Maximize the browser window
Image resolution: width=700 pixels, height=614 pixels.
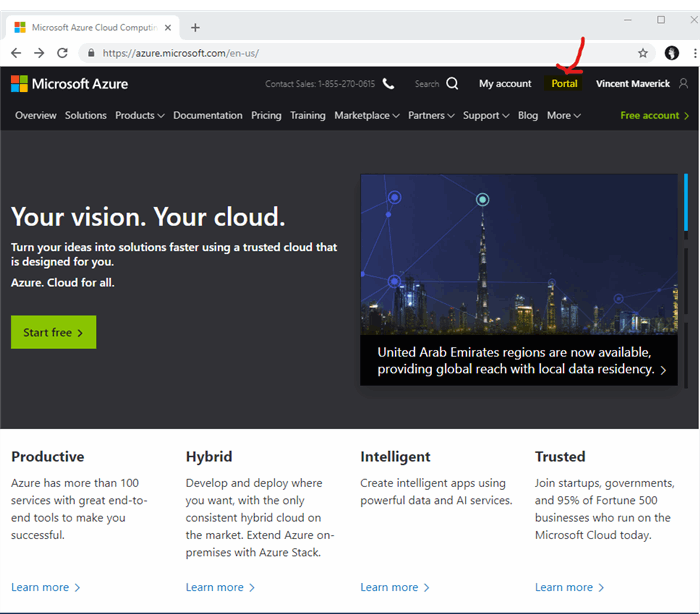click(661, 20)
